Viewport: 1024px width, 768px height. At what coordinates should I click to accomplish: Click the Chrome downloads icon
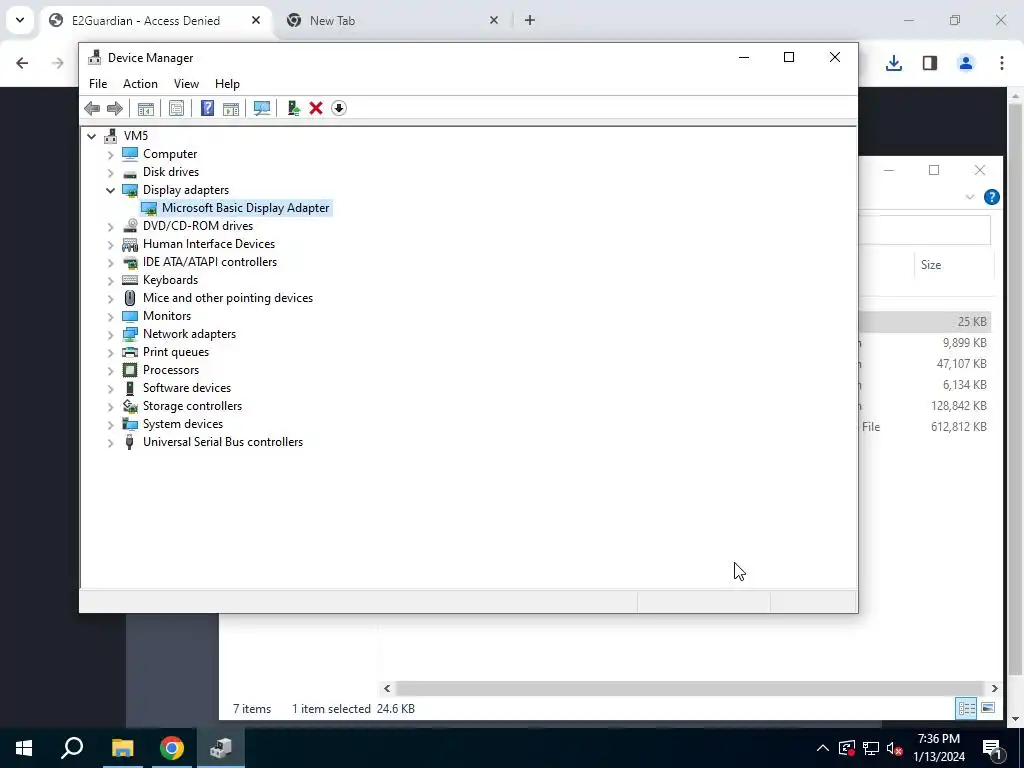pyautogui.click(x=894, y=63)
